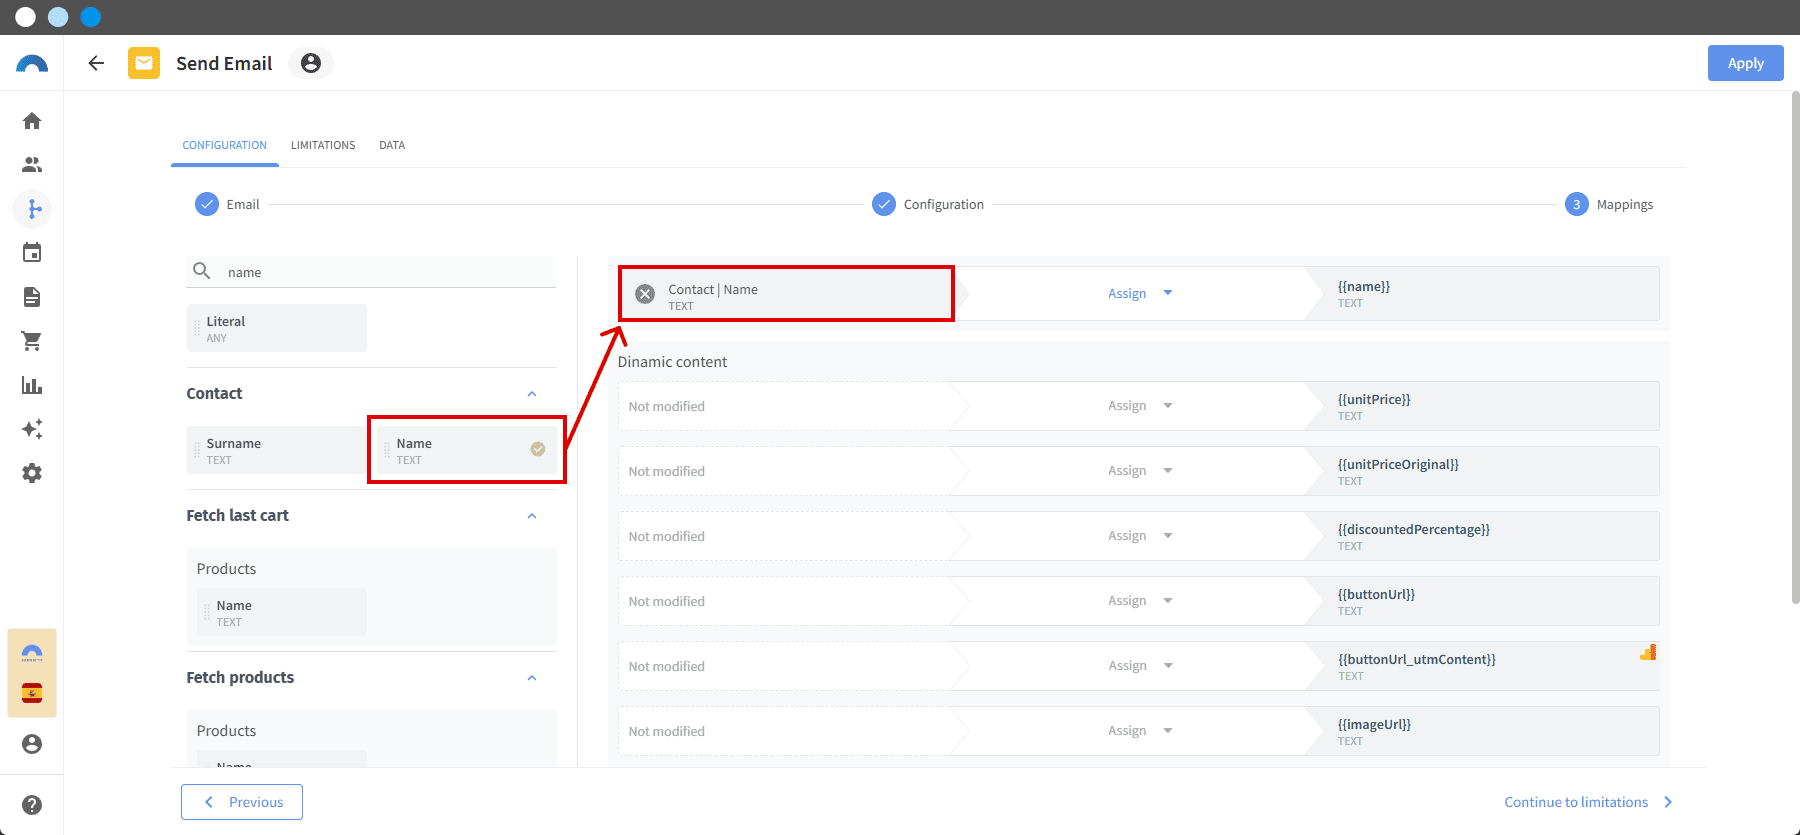Open the bar chart analytics icon
Screen dimensions: 1800x835
pos(32,385)
